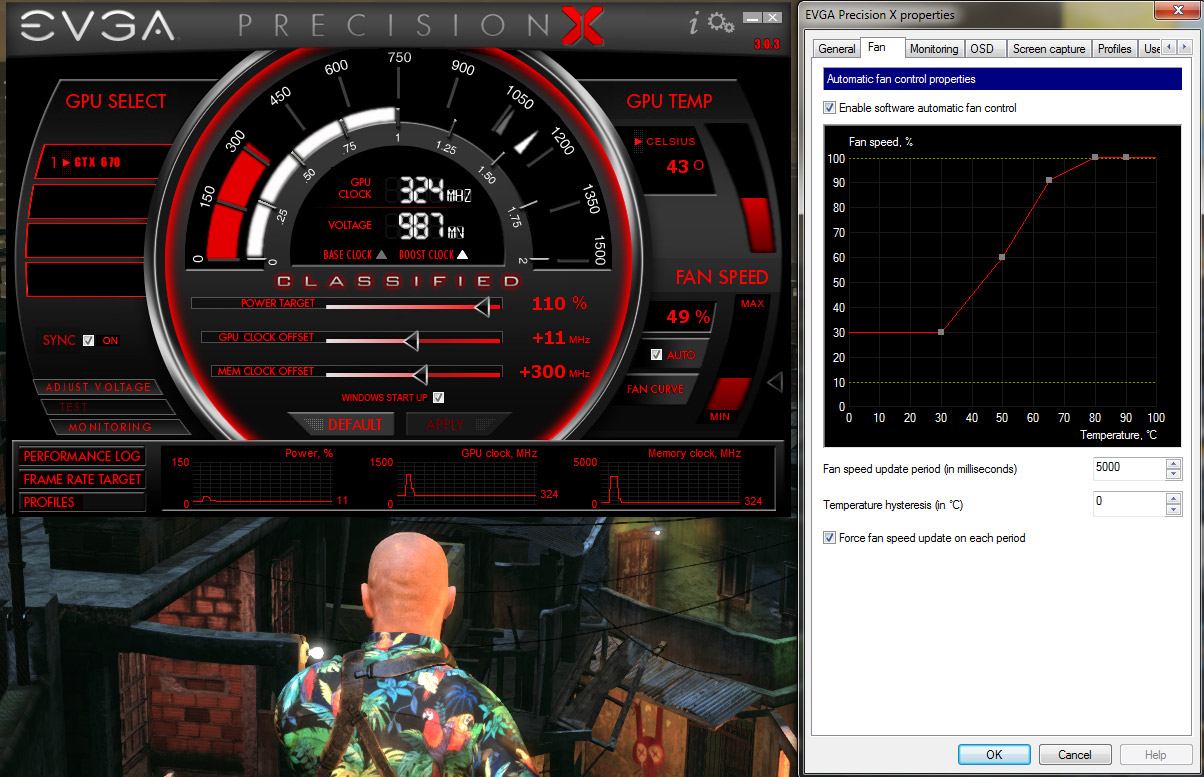This screenshot has height=777, width=1204.
Task: Toggle the SYNC checkbox
Action: pos(88,340)
